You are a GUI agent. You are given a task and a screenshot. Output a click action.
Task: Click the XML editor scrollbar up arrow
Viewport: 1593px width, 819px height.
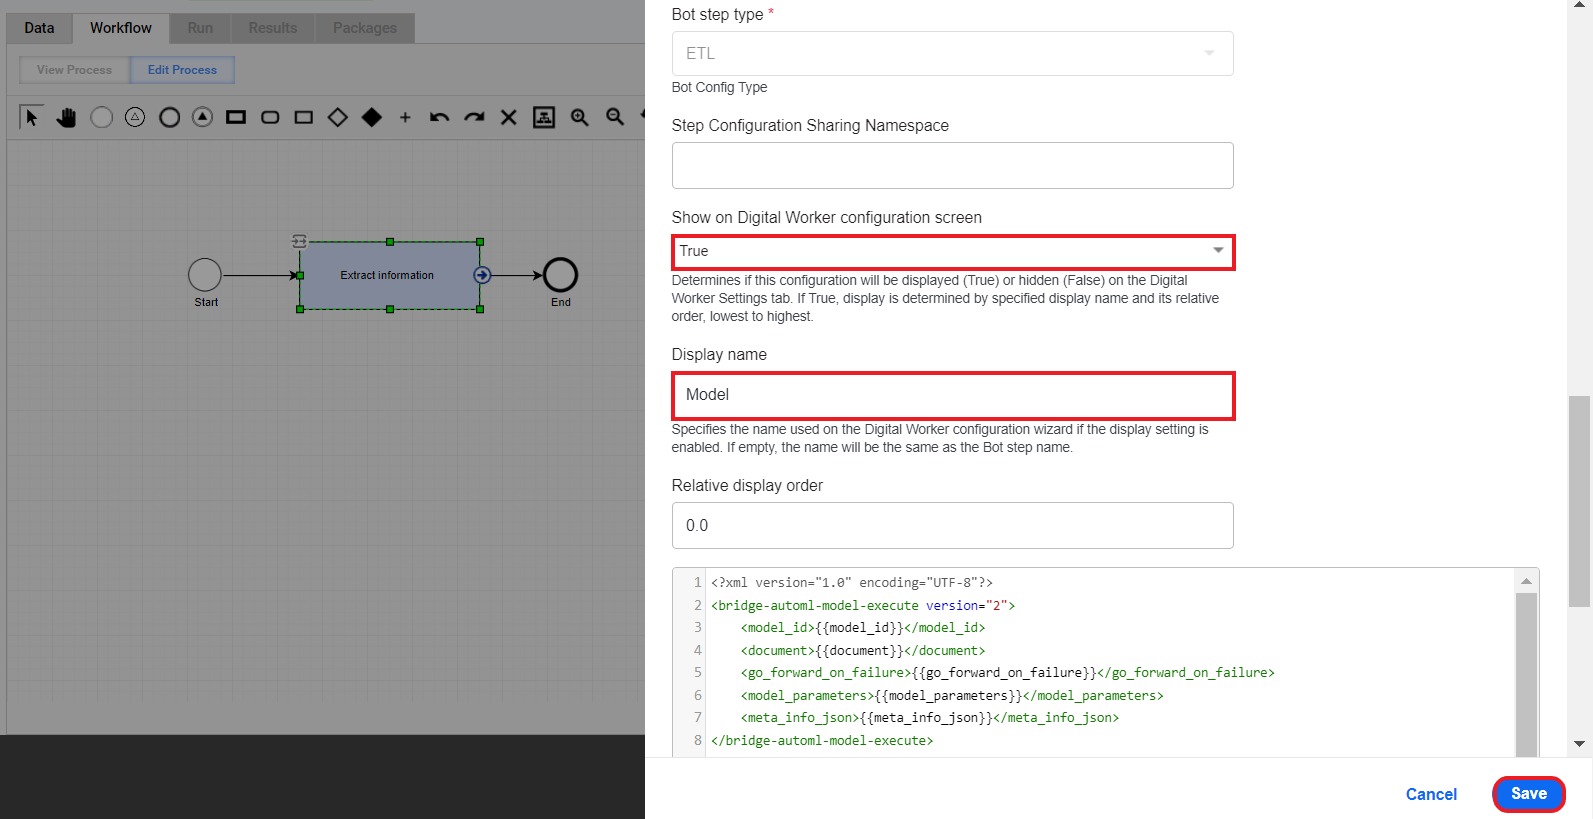[x=1526, y=581]
